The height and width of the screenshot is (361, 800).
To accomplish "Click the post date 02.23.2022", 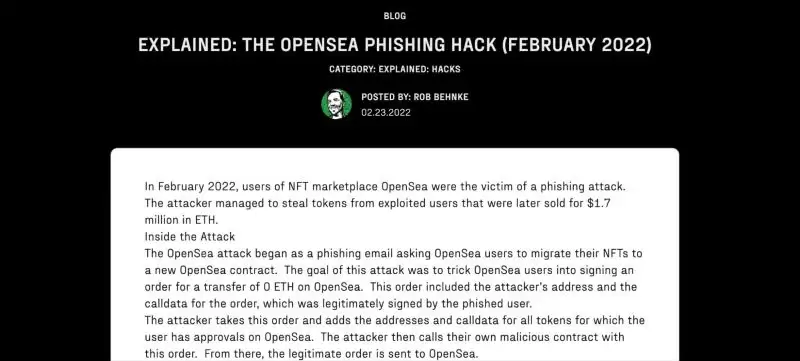I will click(x=386, y=113).
